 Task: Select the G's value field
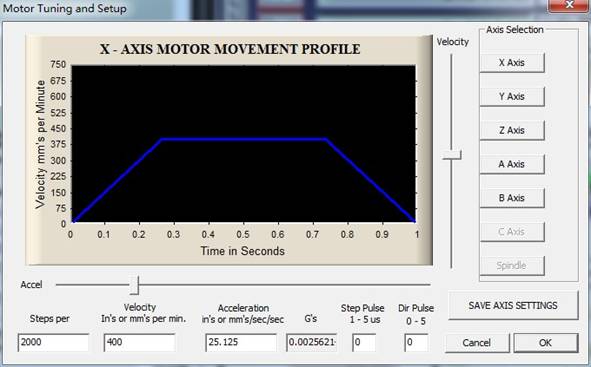click(311, 343)
